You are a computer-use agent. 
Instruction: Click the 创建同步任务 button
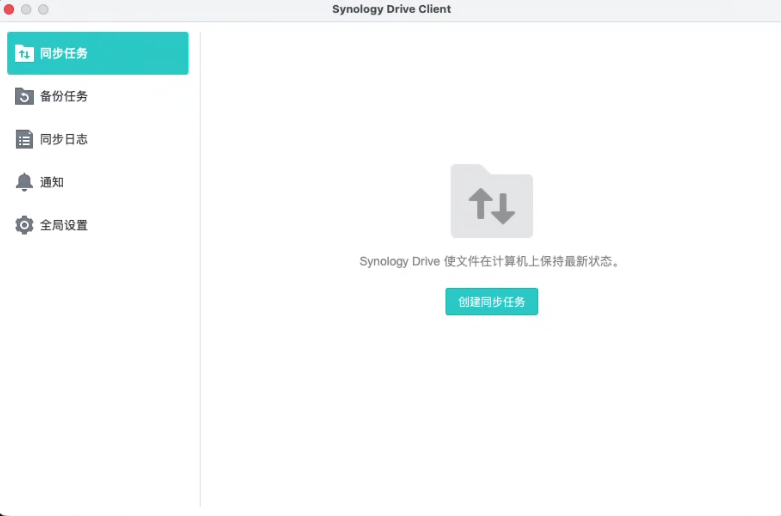[x=492, y=301]
